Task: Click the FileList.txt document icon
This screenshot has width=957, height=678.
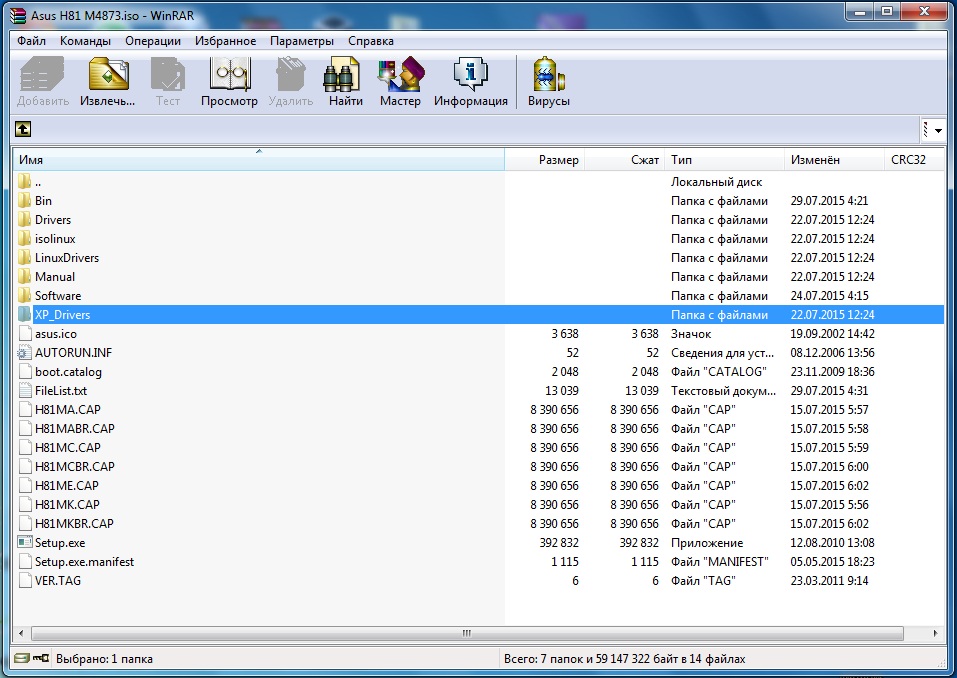Action: pos(25,390)
